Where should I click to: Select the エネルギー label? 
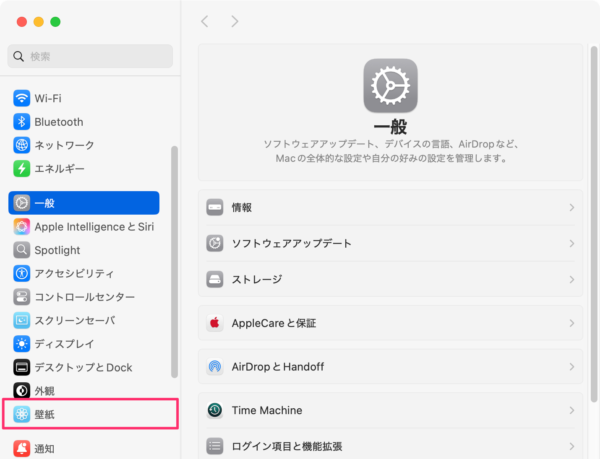(x=59, y=169)
